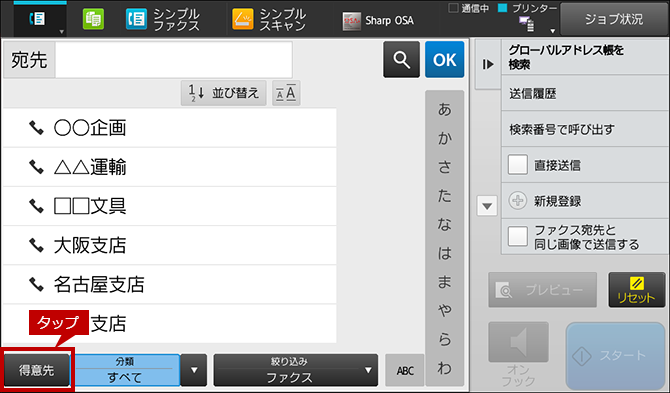
Task: Open the 絞り込み ファクス dropdown
Action: pos(296,370)
